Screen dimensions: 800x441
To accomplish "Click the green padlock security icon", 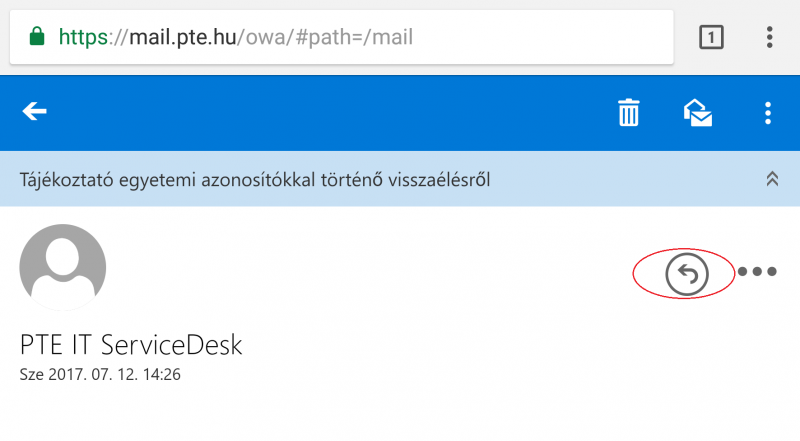I will (37, 37).
